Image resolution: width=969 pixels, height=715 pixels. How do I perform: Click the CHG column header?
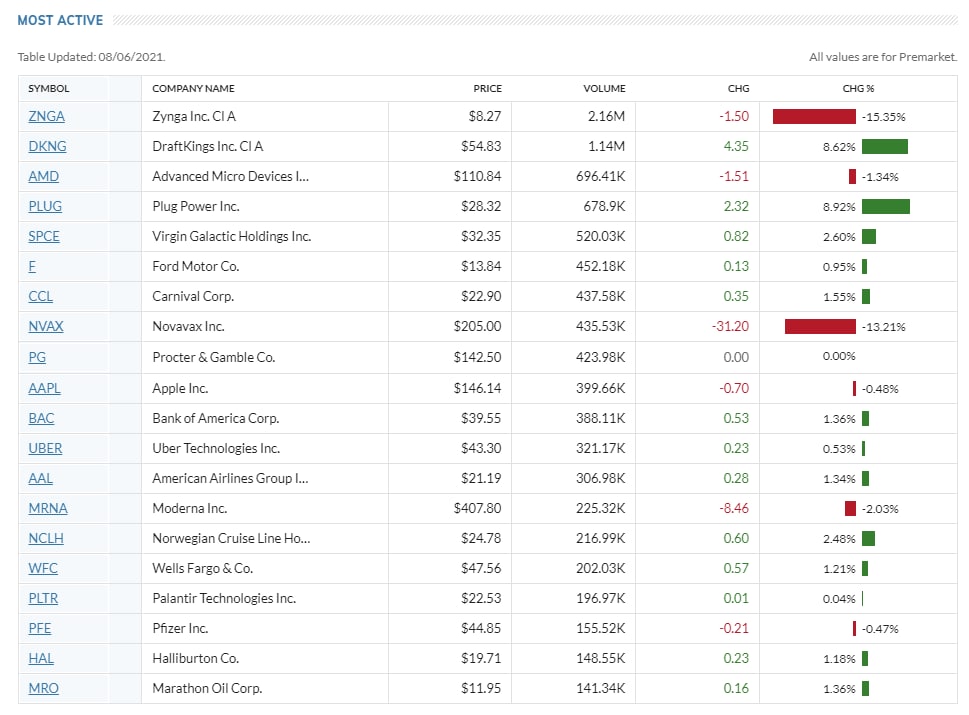[738, 88]
